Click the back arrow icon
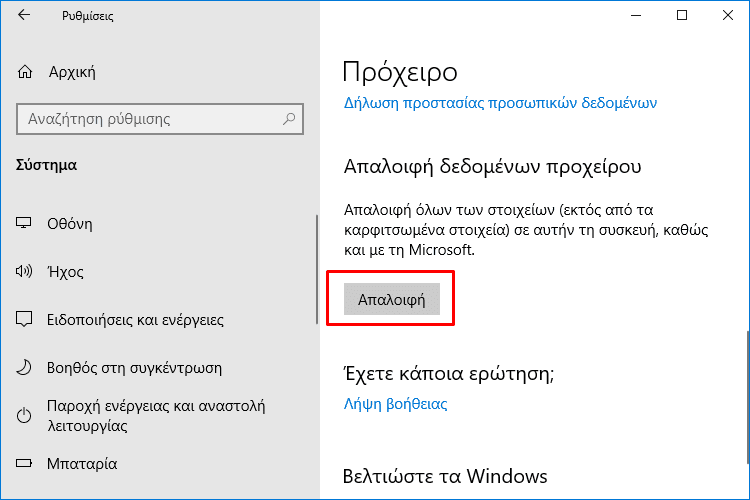 point(24,15)
